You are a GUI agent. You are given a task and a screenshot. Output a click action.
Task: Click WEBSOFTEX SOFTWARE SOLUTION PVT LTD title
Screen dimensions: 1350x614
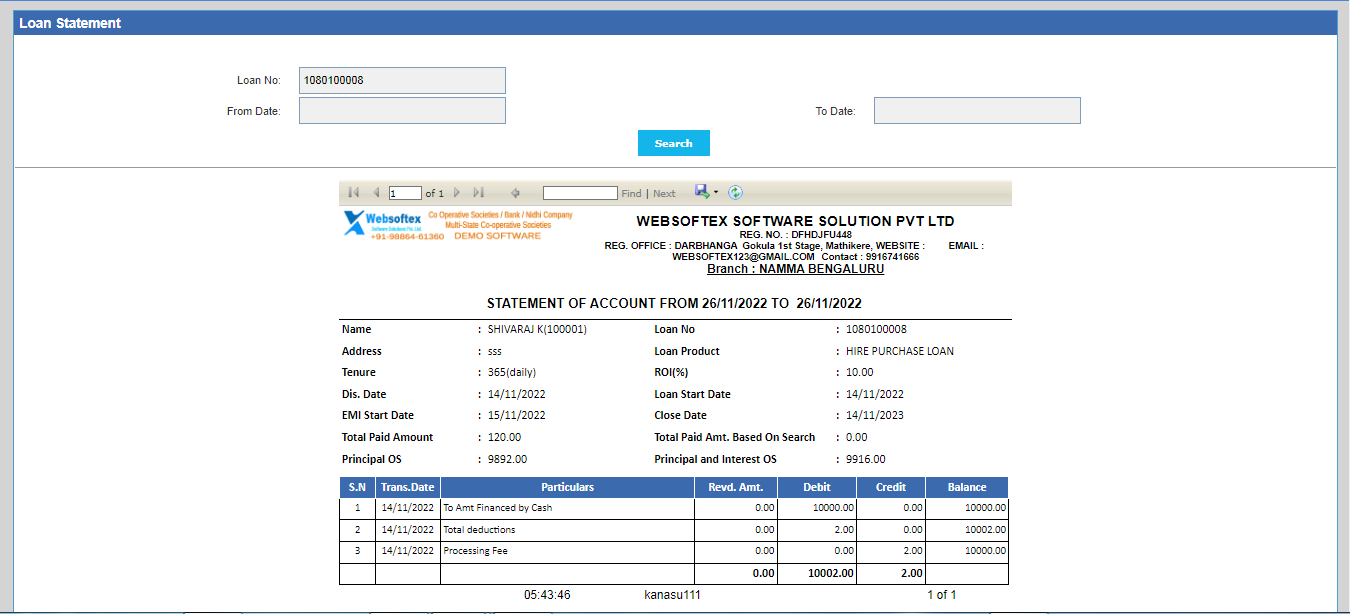795,221
